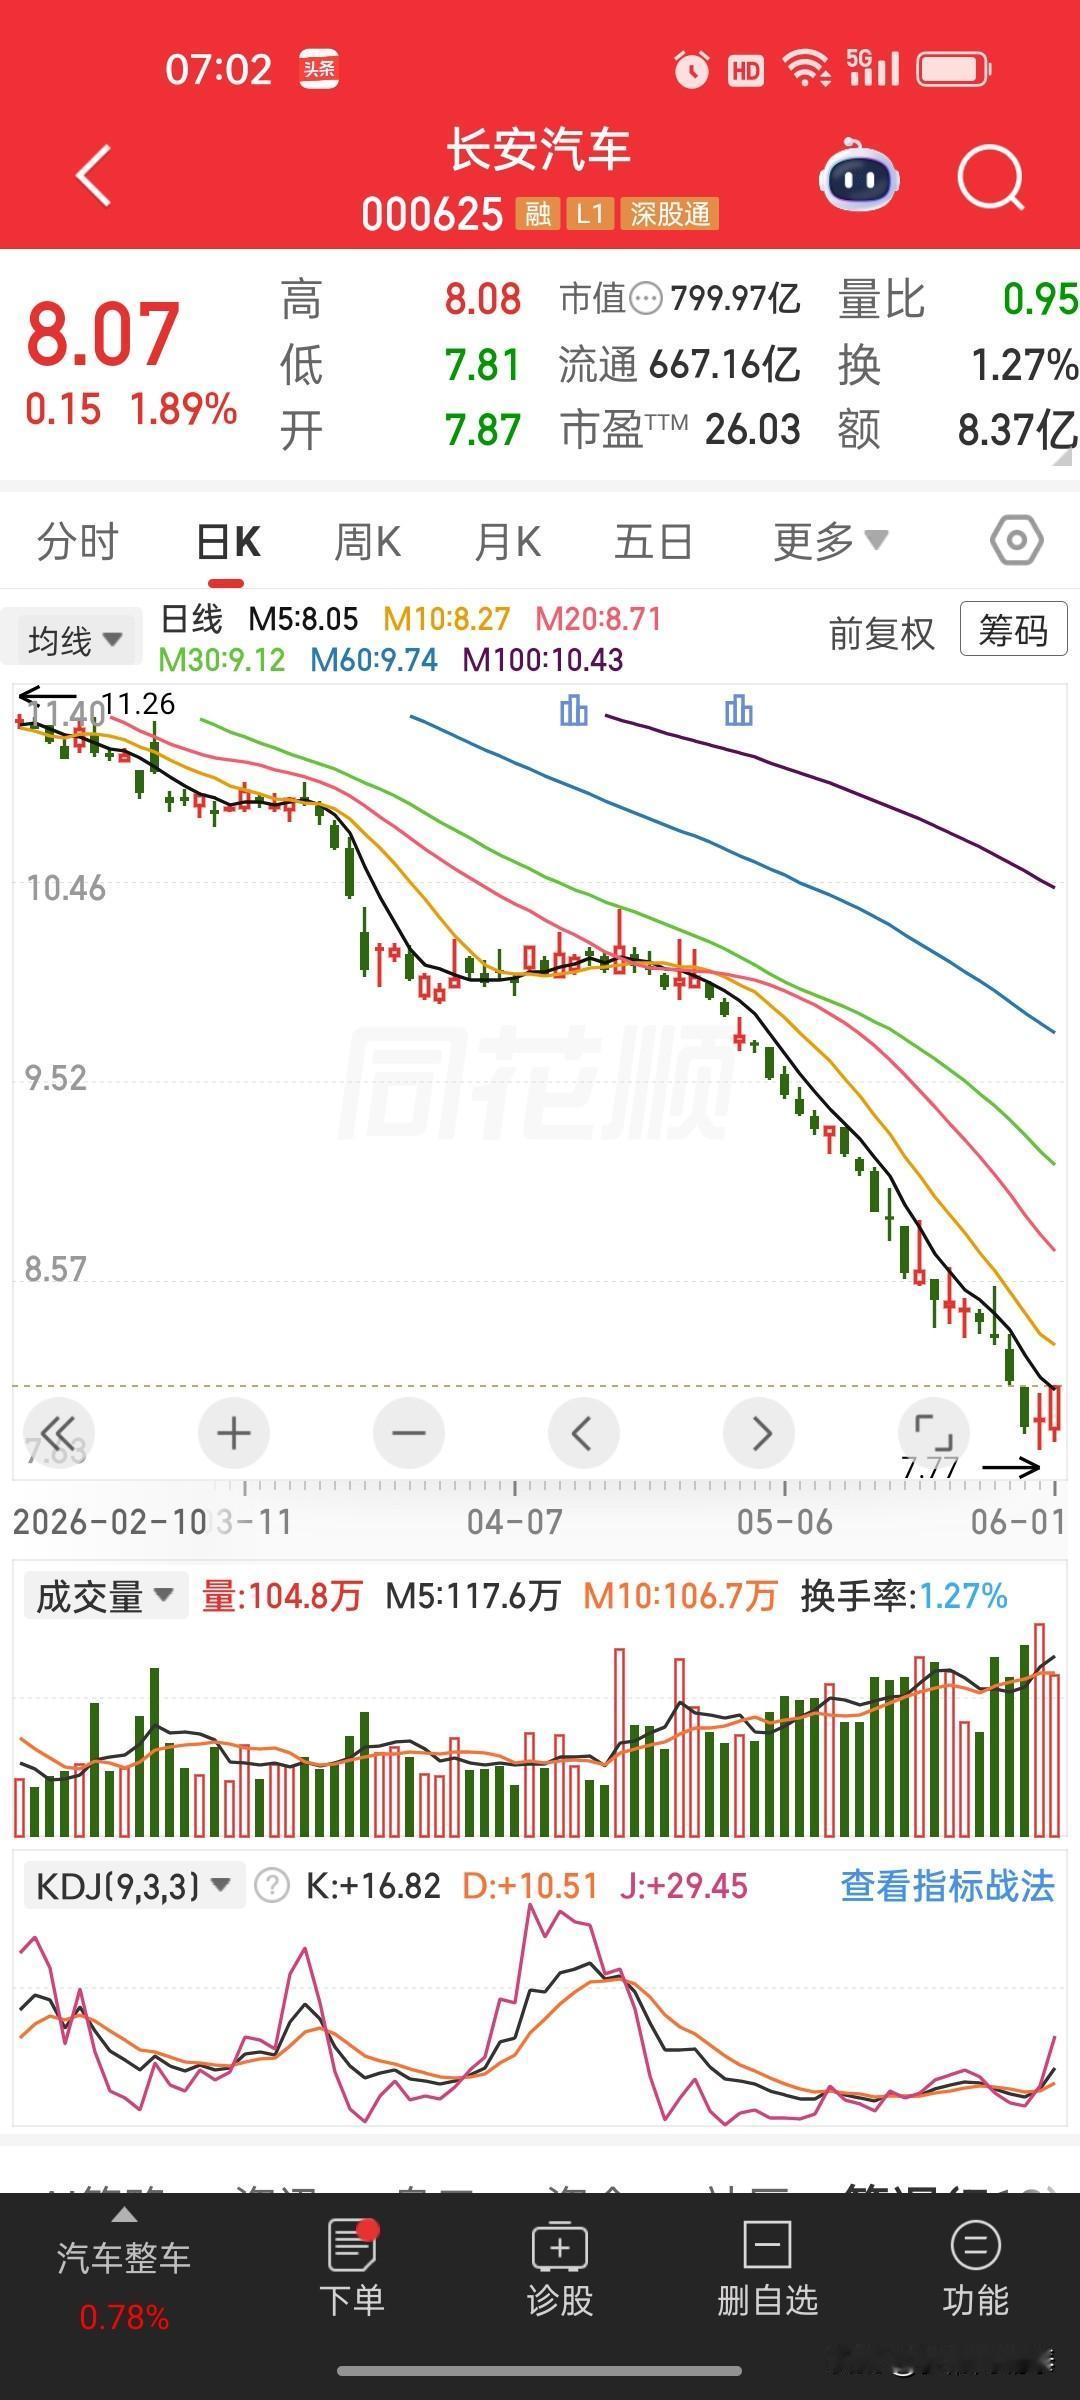Switch to 周K tab
Screen dimensions: 1080x2400
coord(367,542)
